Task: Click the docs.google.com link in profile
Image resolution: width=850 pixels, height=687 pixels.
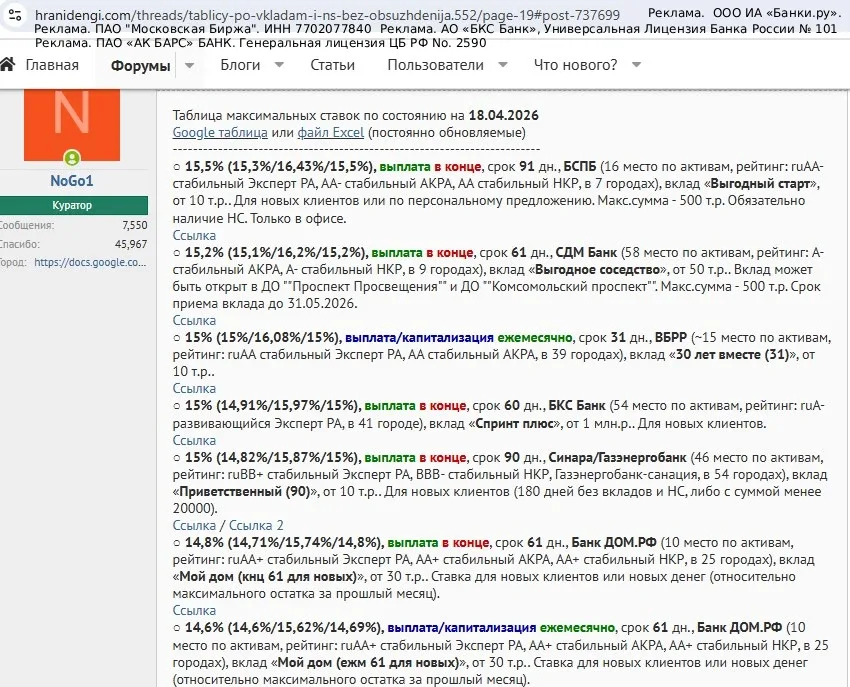Action: [x=90, y=262]
